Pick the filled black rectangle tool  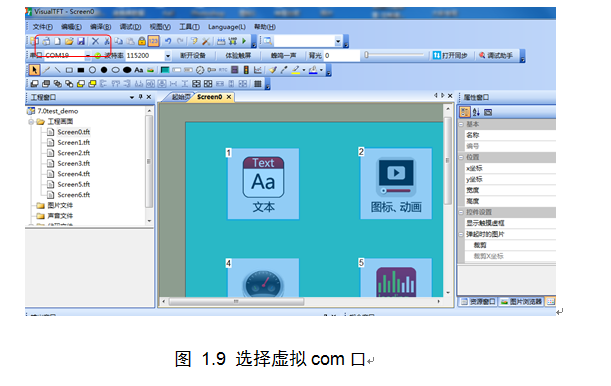point(81,71)
